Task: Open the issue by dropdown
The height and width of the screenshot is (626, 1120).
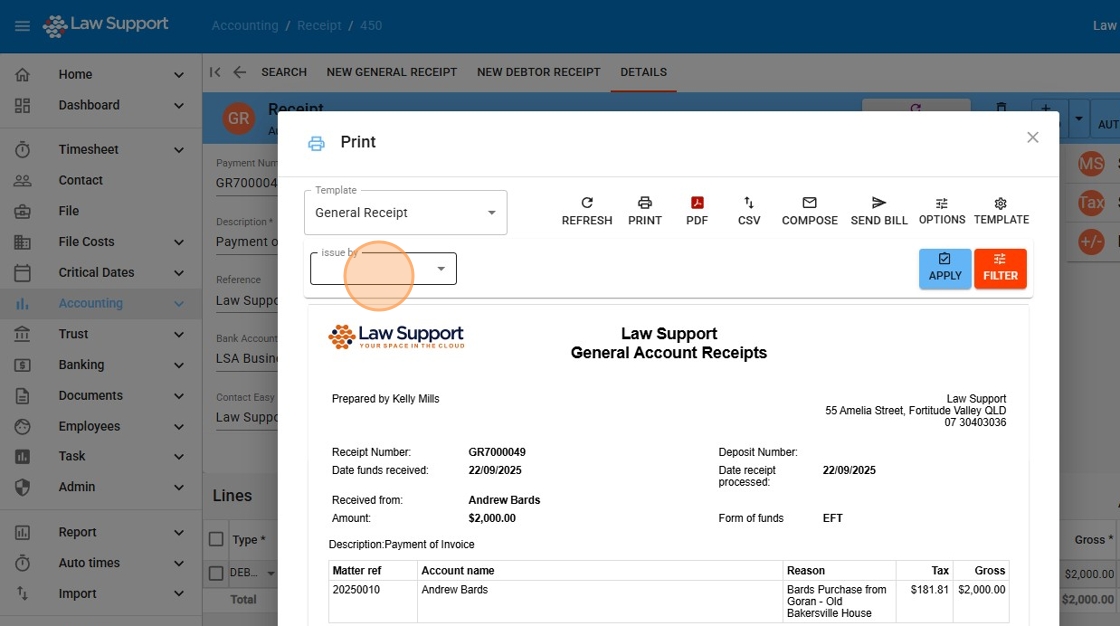Action: 383,269
